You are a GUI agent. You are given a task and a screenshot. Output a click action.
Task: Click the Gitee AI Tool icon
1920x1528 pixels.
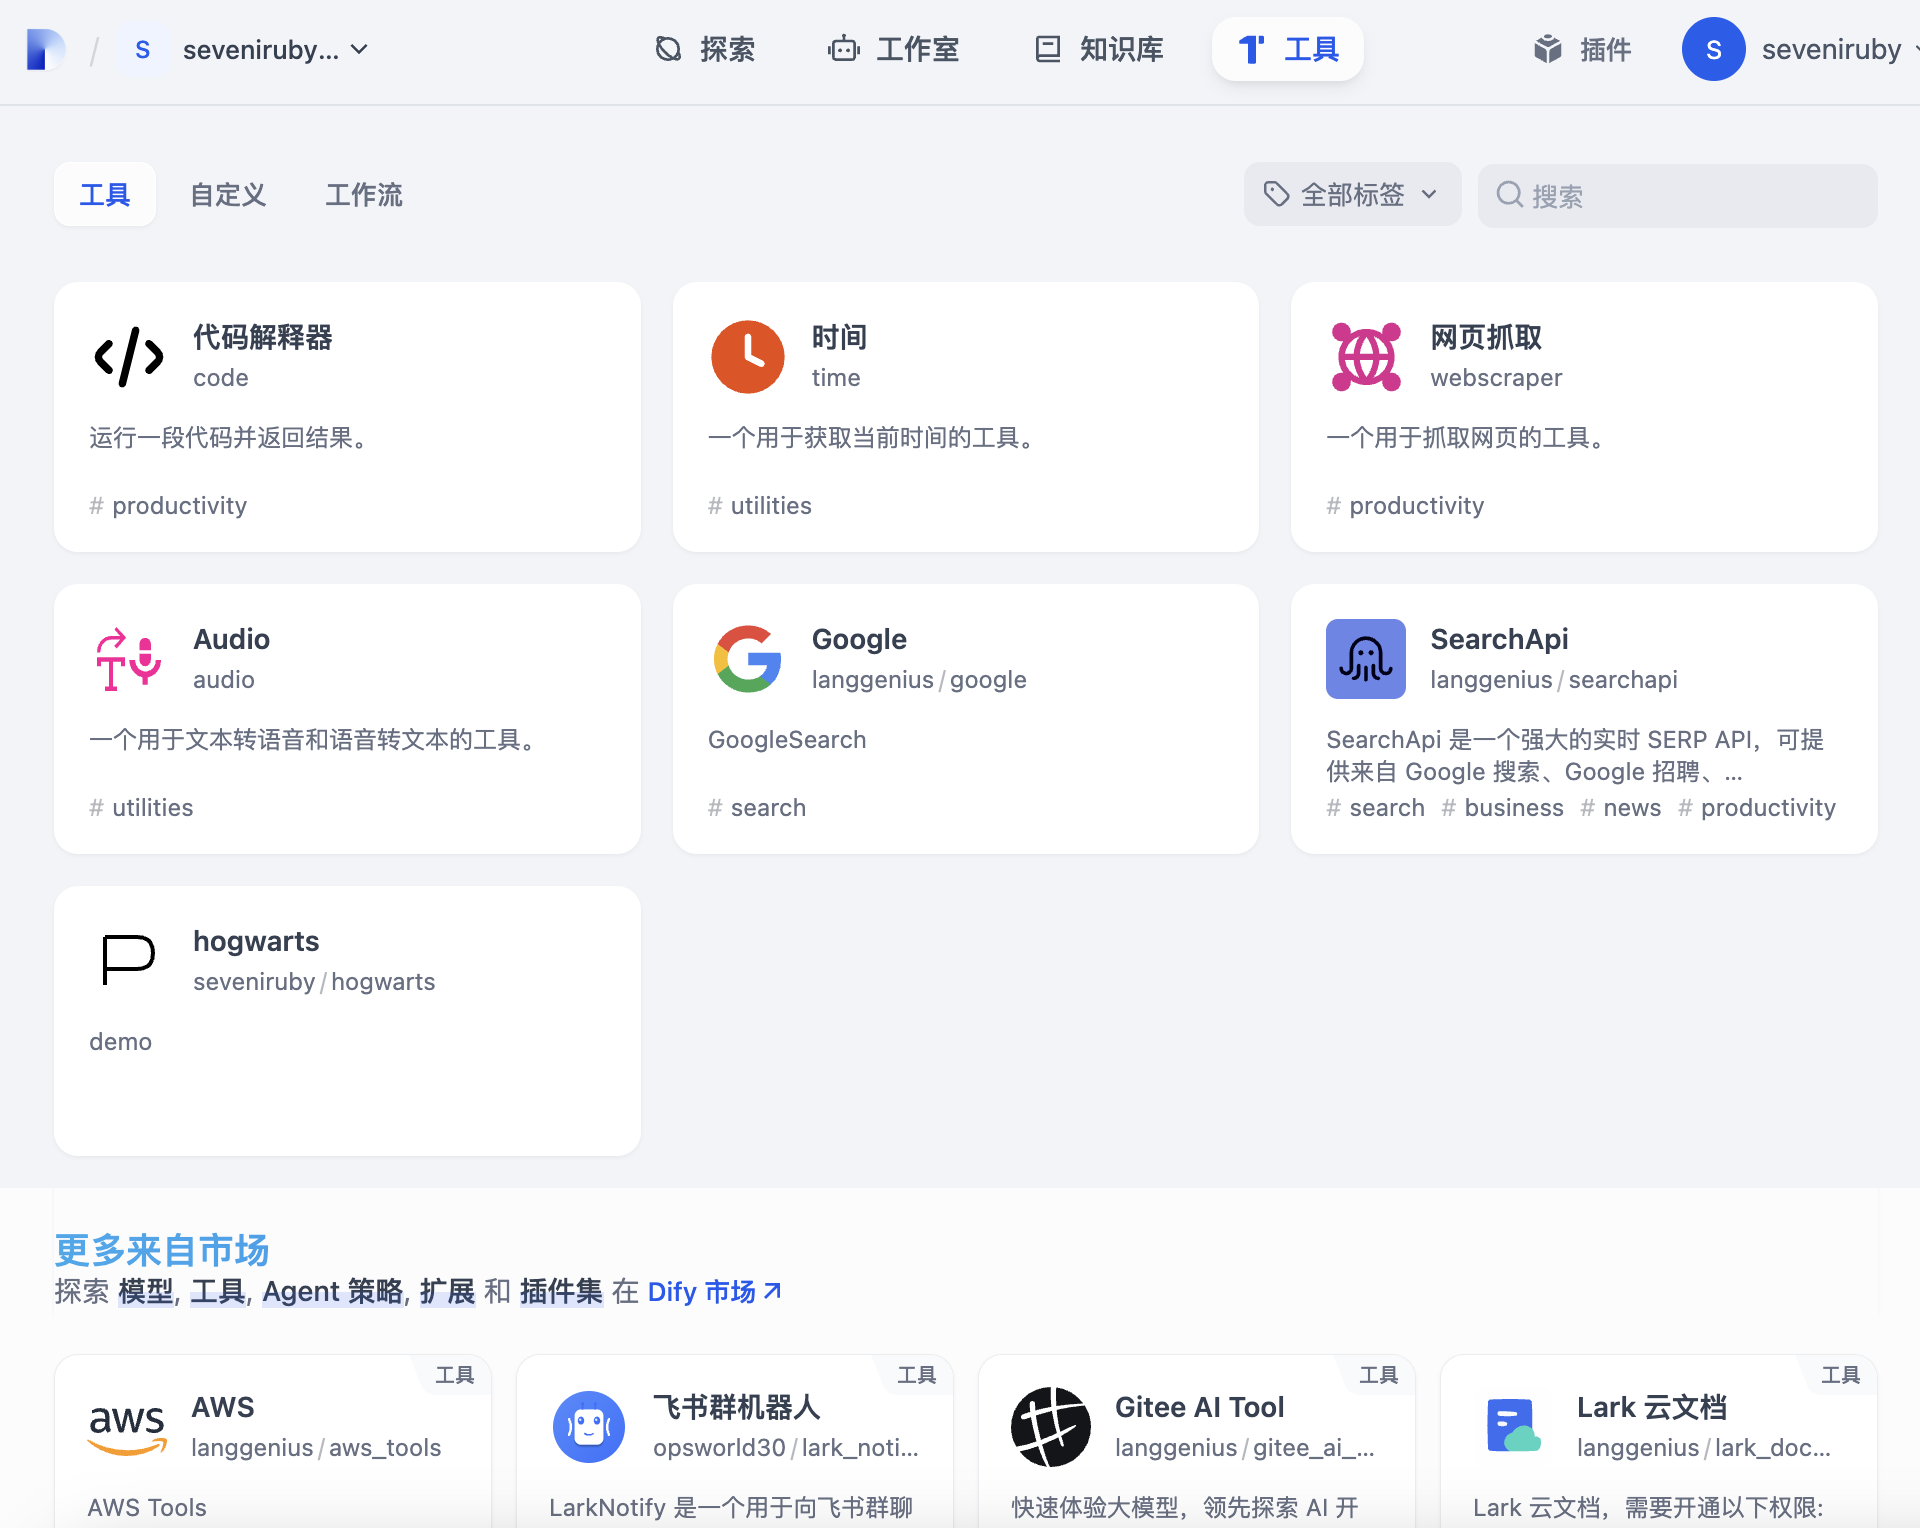tap(1051, 1427)
